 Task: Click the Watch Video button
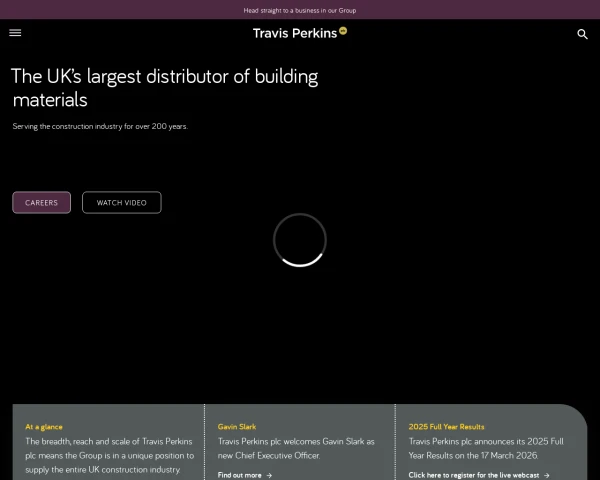tap(122, 202)
